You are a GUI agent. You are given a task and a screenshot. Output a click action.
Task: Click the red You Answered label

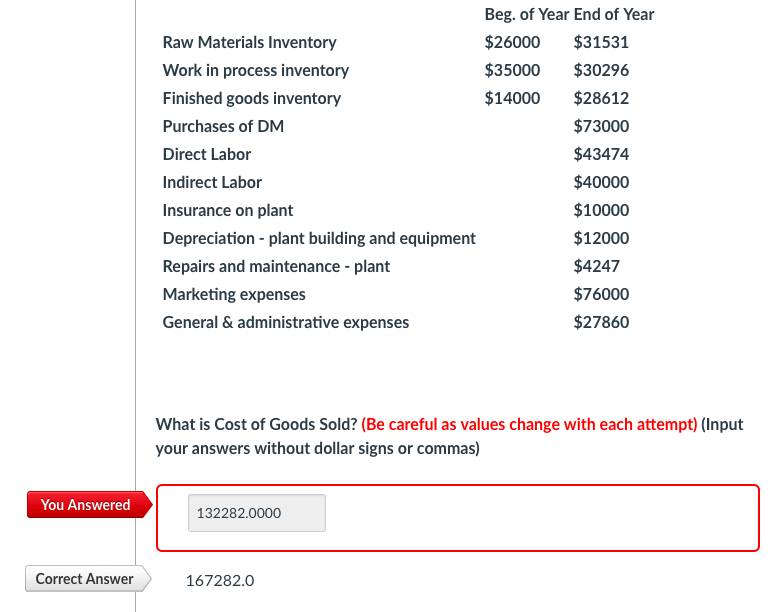click(89, 505)
